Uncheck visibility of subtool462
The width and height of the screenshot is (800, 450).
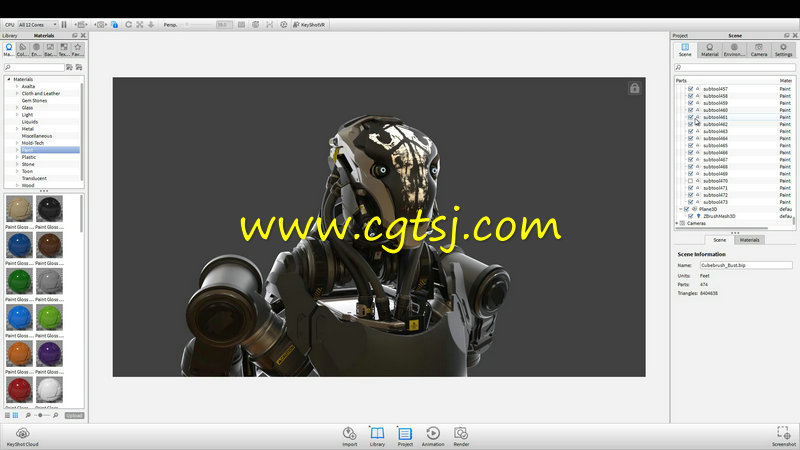pyautogui.click(x=690, y=124)
